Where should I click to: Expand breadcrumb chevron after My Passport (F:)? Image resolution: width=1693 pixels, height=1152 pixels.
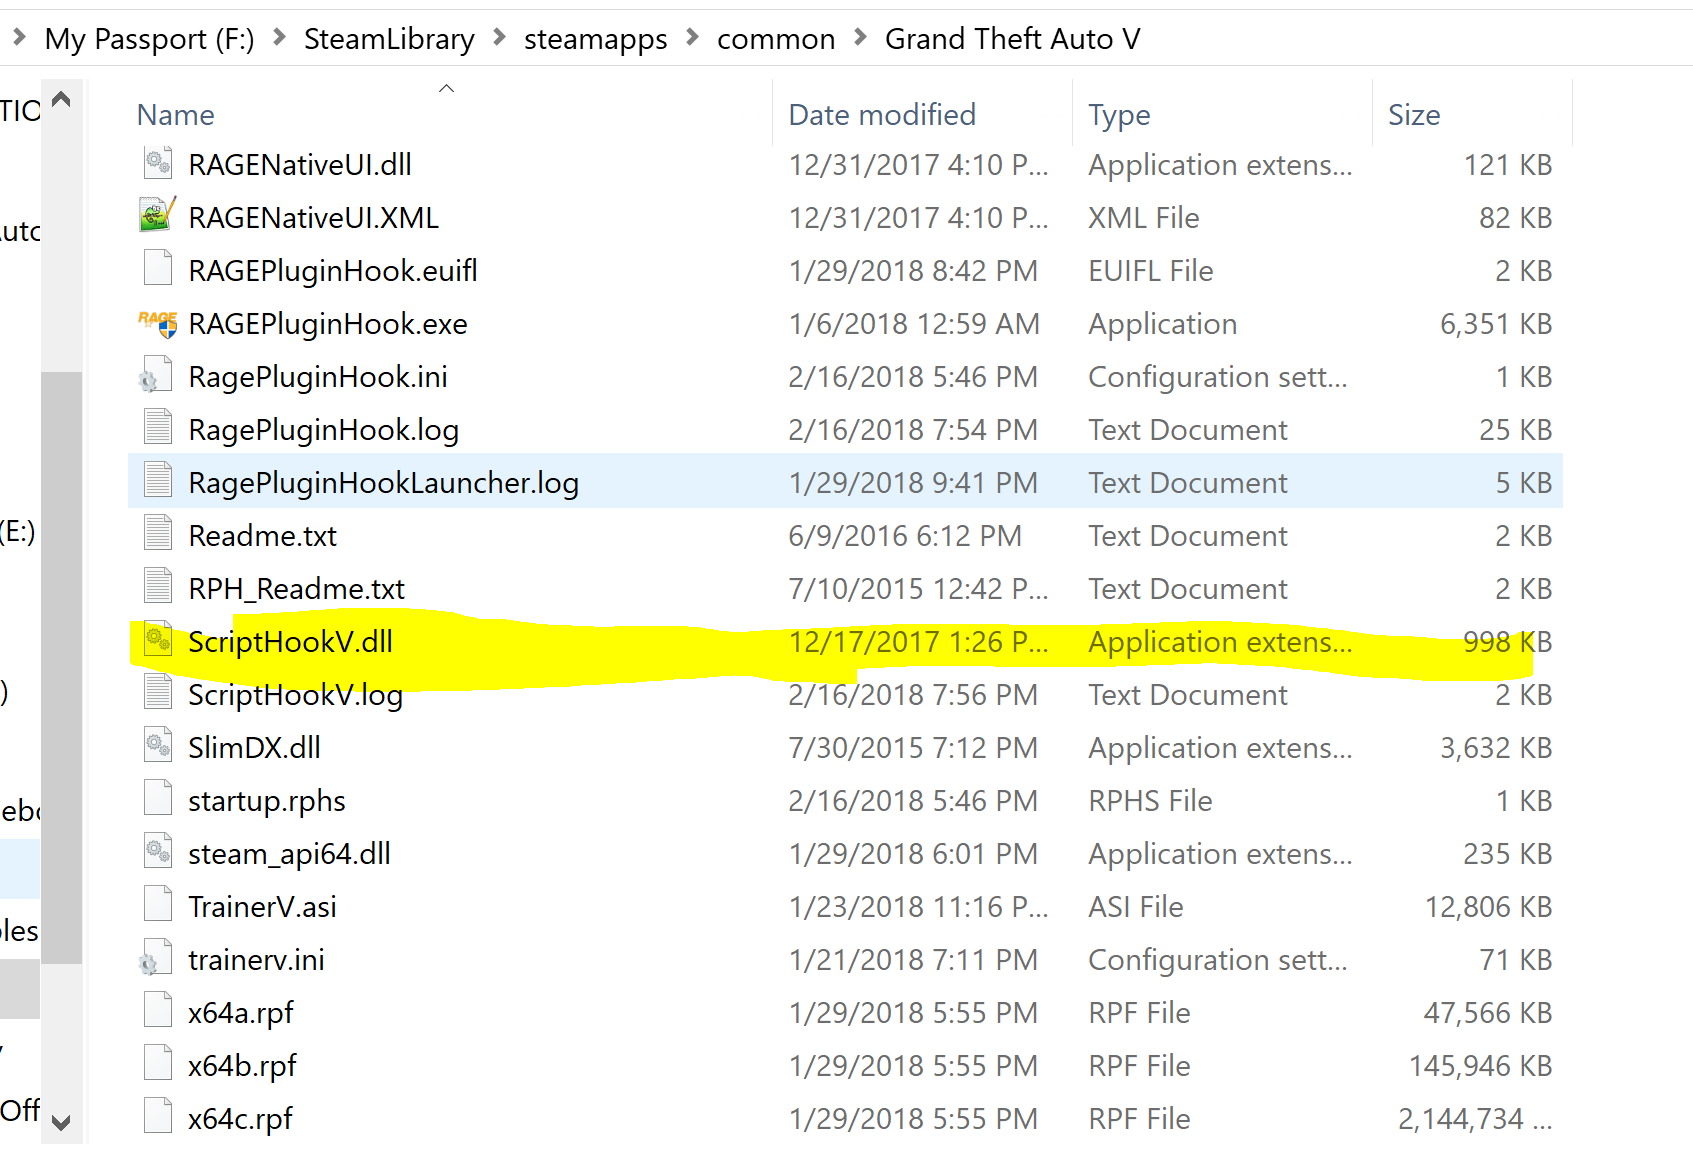pyautogui.click(x=280, y=38)
